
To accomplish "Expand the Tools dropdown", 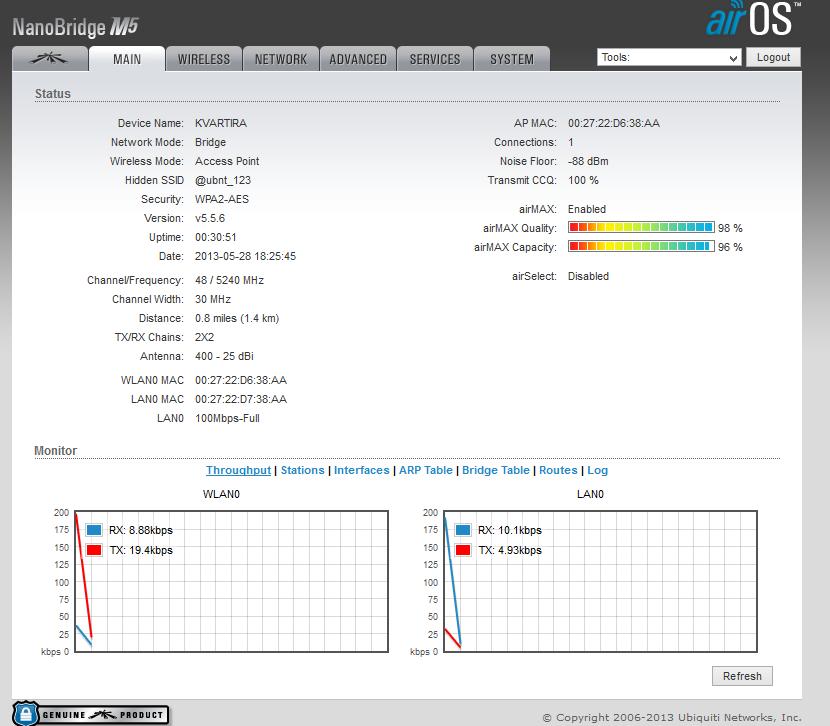I will tap(669, 58).
